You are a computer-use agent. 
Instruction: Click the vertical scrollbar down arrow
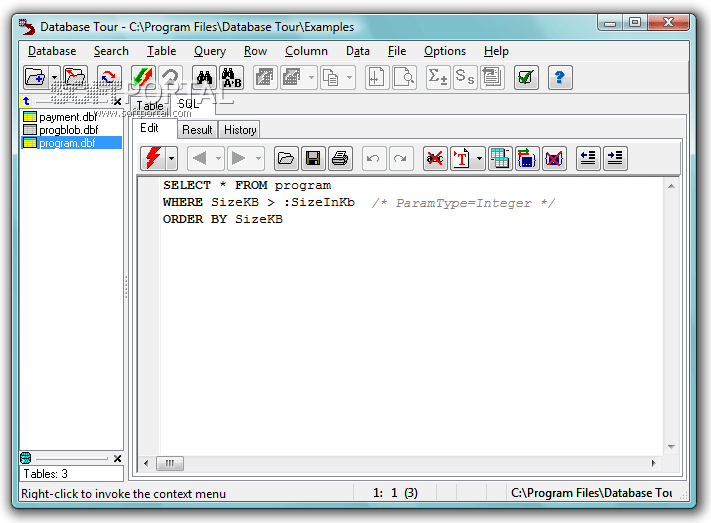pyautogui.click(x=672, y=447)
